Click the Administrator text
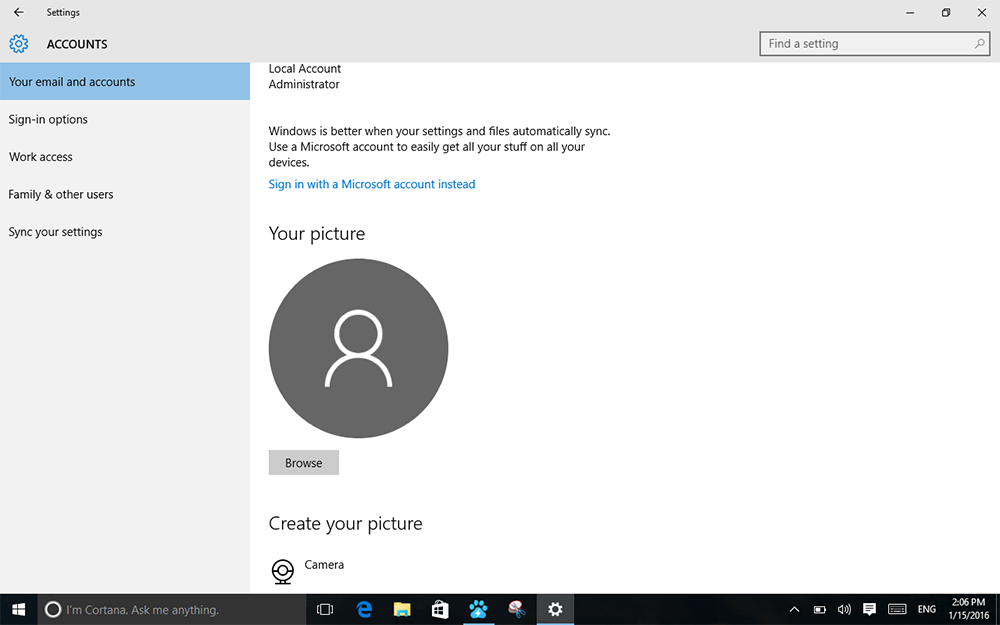1000x625 pixels. [304, 84]
